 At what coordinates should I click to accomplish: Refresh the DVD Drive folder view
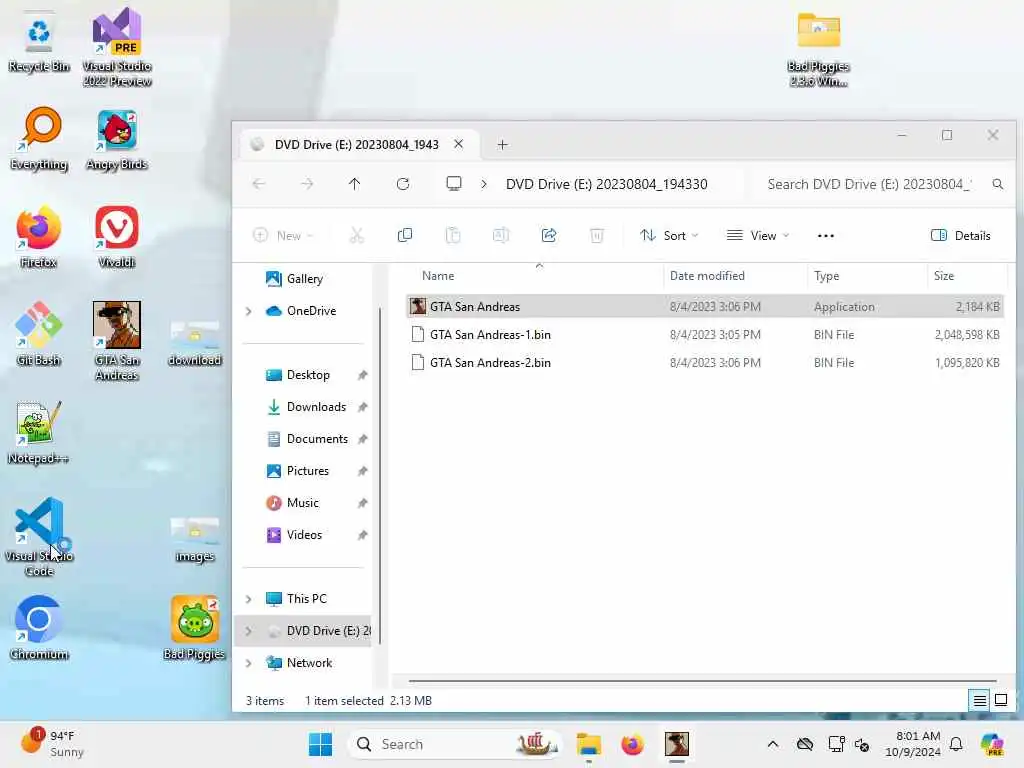pos(403,184)
